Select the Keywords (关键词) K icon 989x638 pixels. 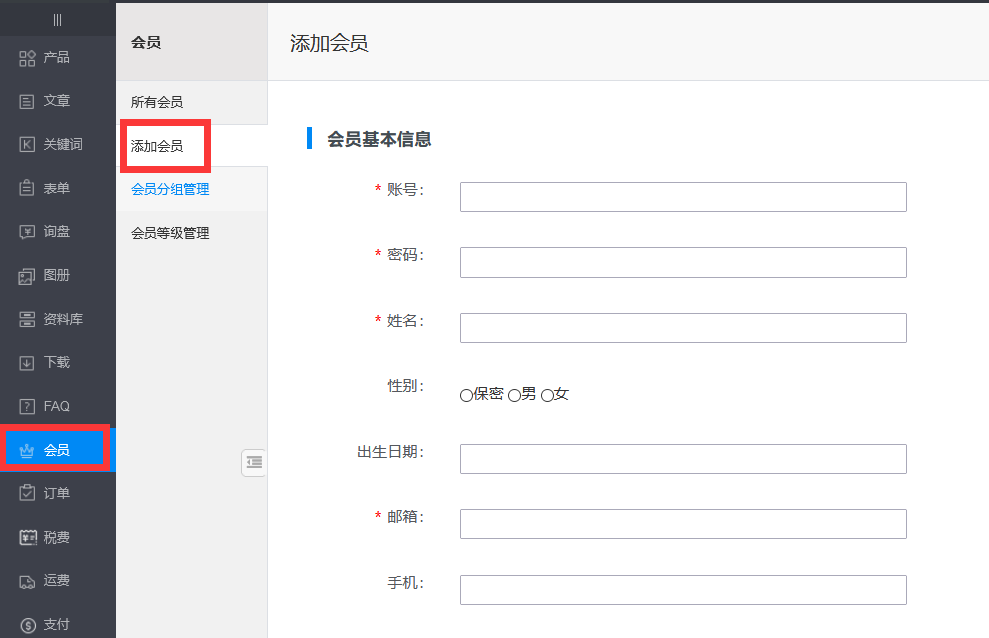tap(28, 145)
